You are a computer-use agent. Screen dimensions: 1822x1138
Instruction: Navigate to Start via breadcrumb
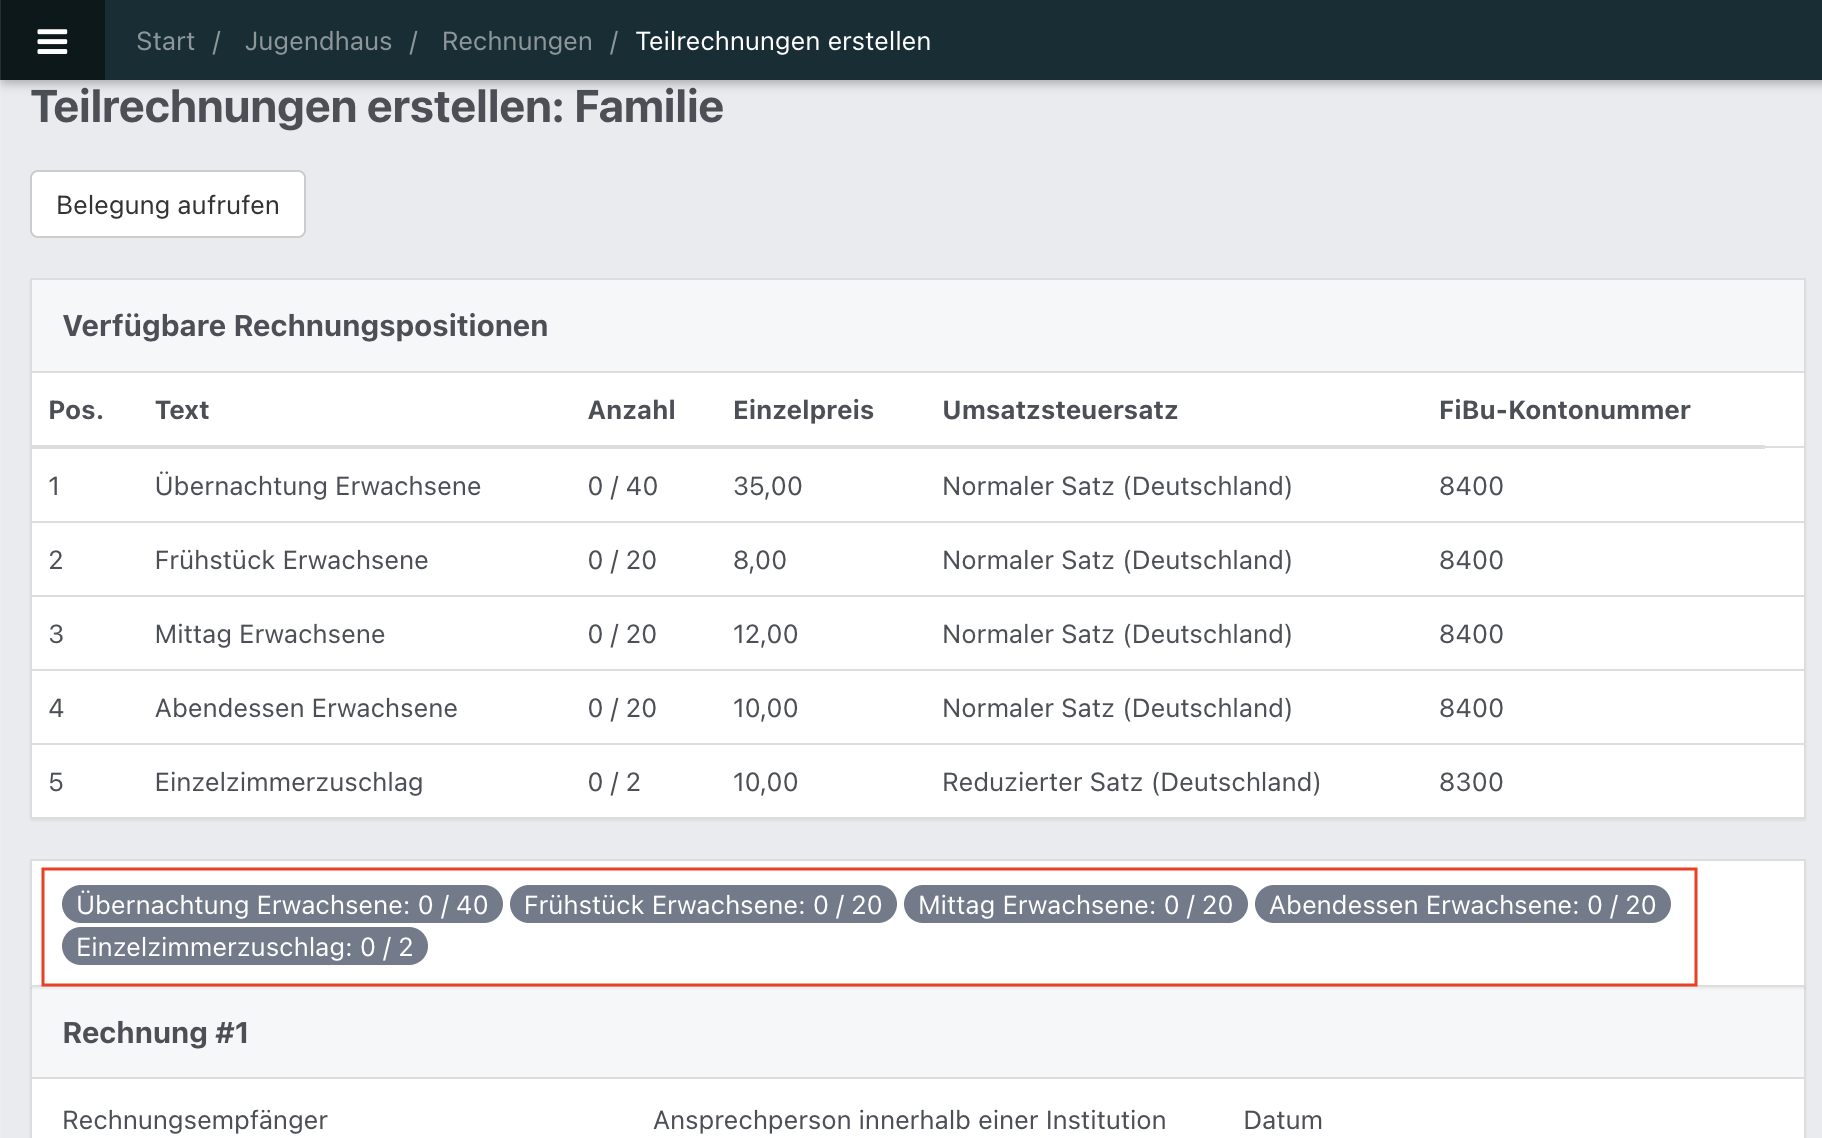click(x=165, y=41)
